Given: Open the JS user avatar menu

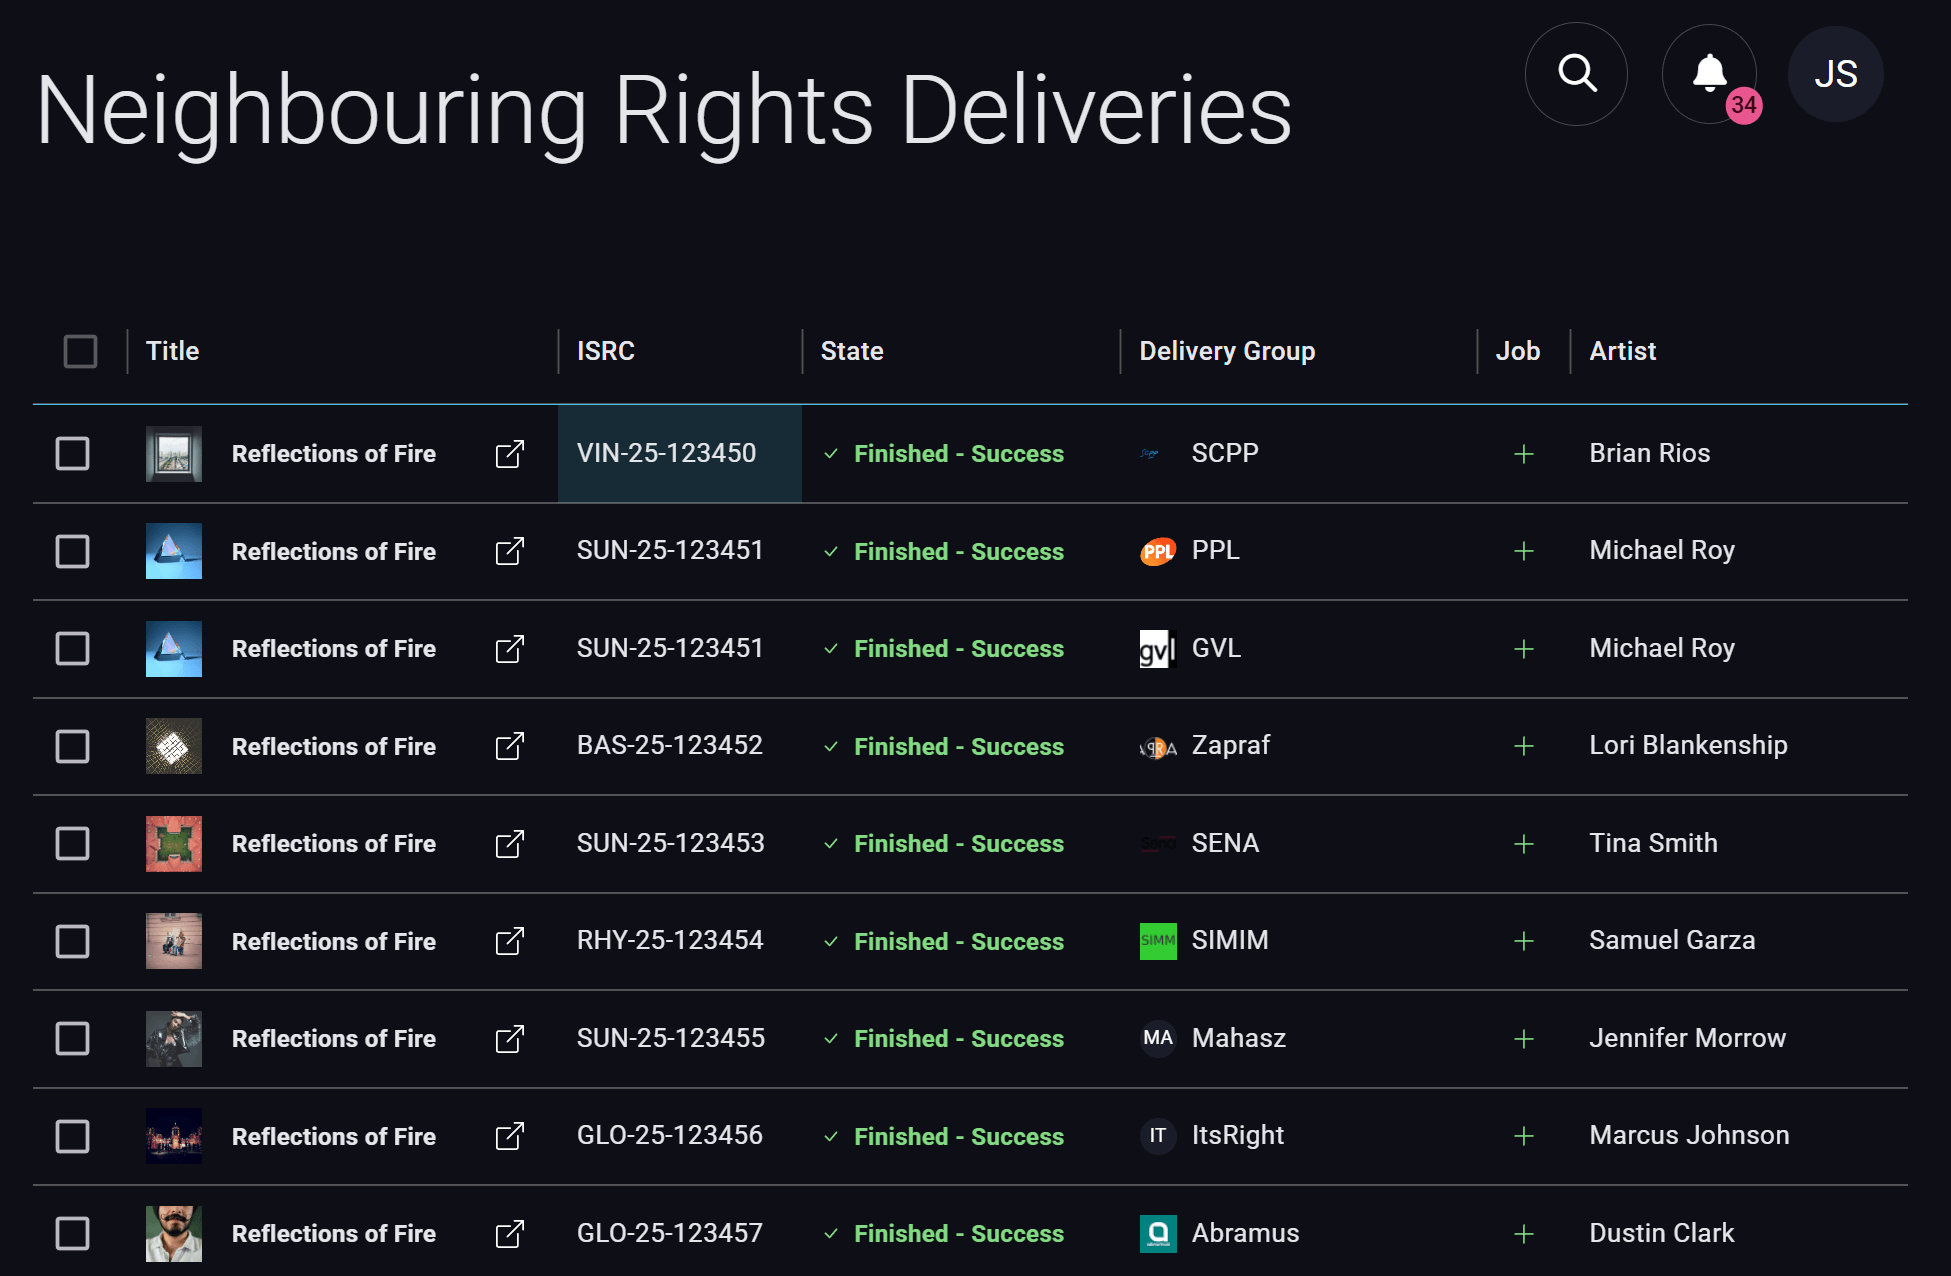Looking at the screenshot, I should pos(1836,74).
